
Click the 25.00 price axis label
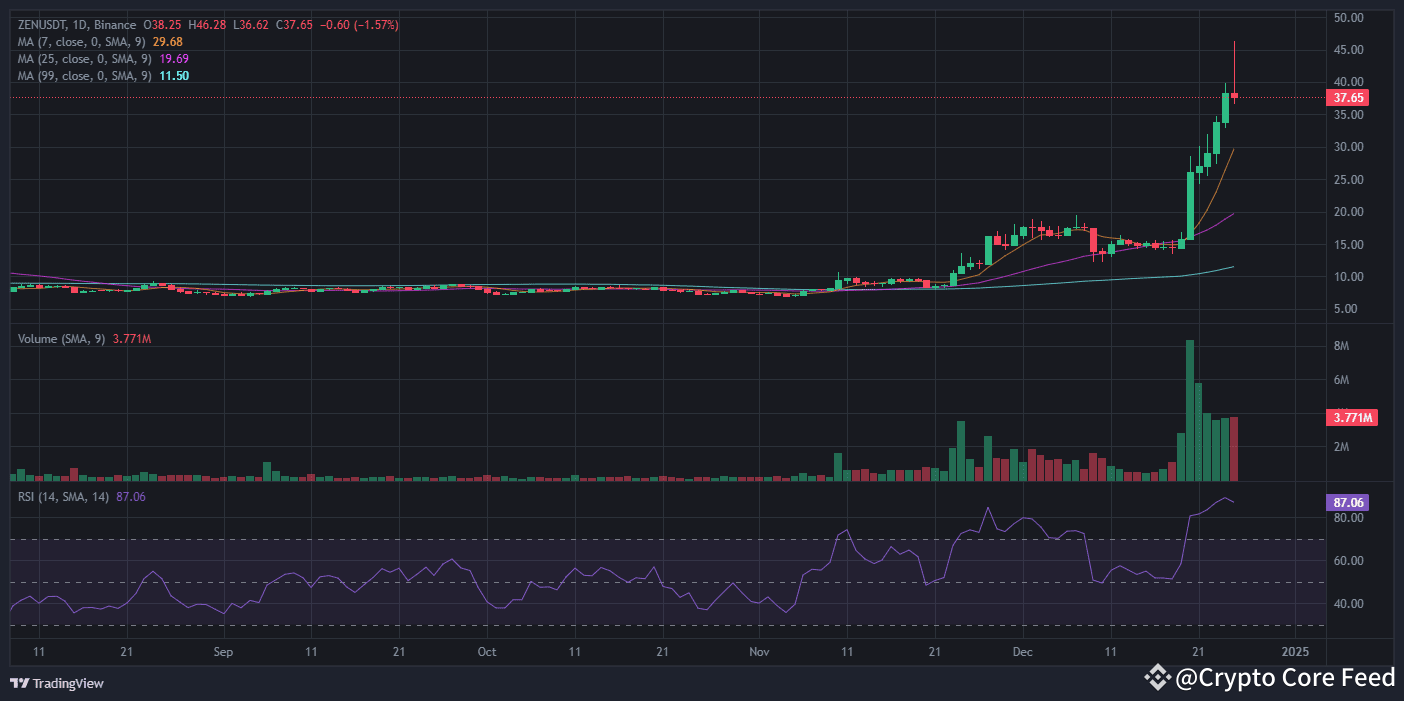[1349, 180]
